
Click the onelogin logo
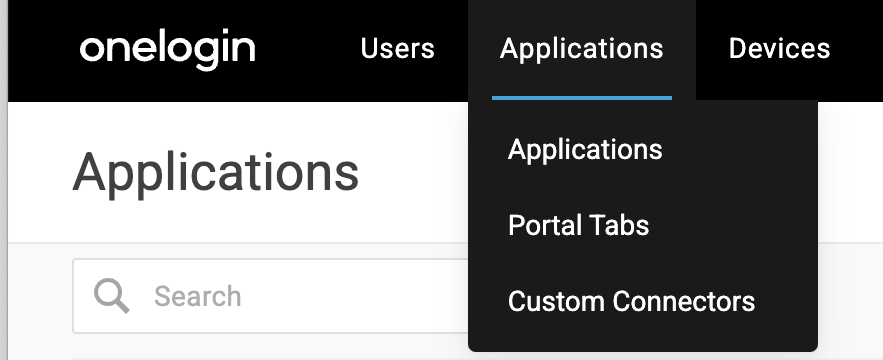(x=167, y=49)
